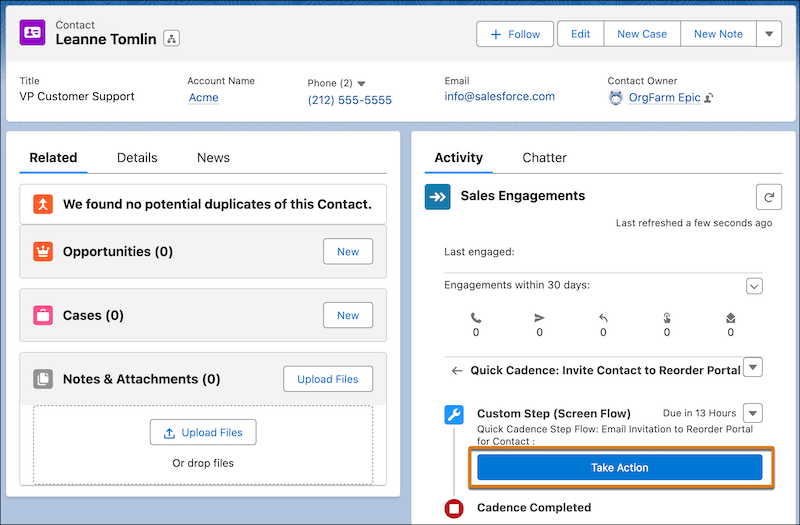800x525 pixels.
Task: Click the "Or drop files" text
Action: (203, 463)
